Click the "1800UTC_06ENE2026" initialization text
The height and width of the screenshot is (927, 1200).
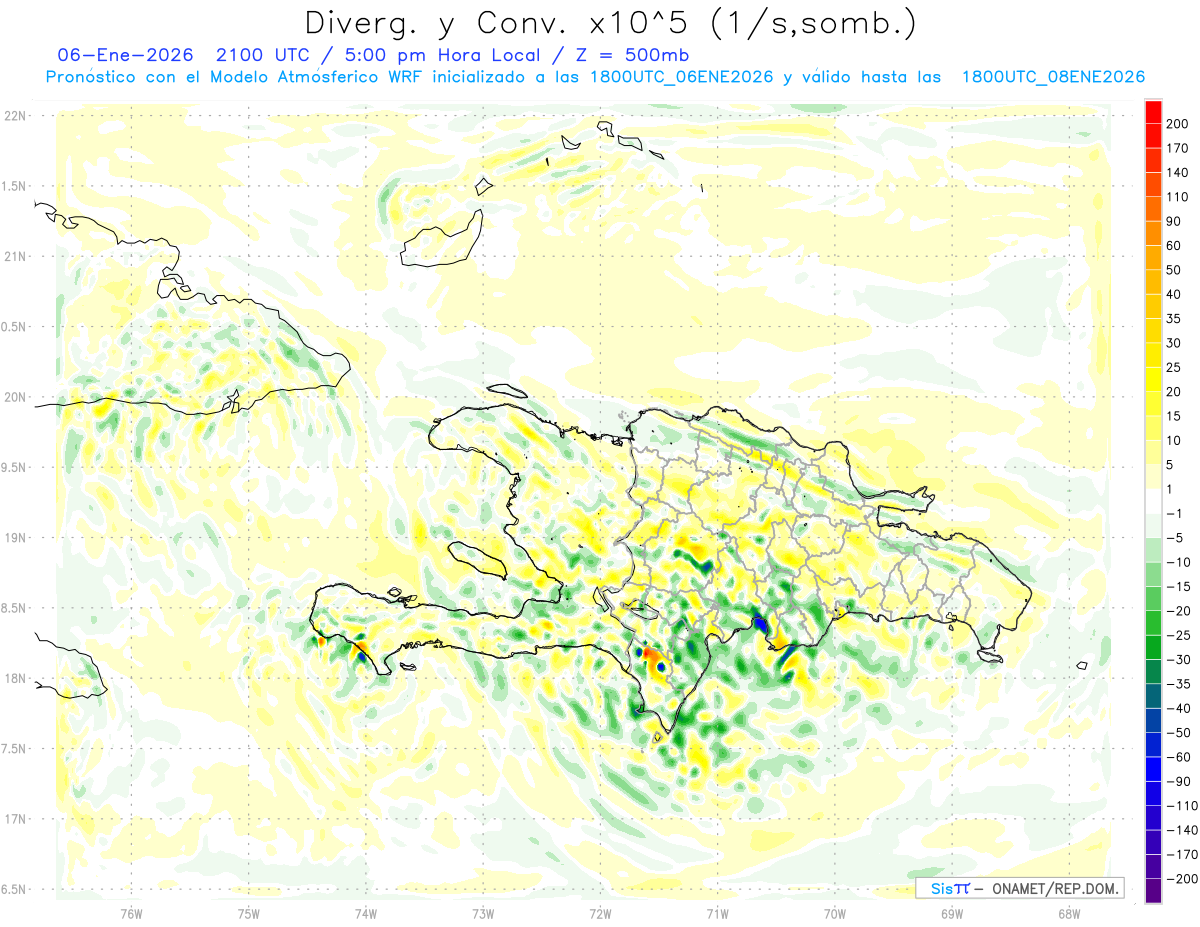click(683, 77)
